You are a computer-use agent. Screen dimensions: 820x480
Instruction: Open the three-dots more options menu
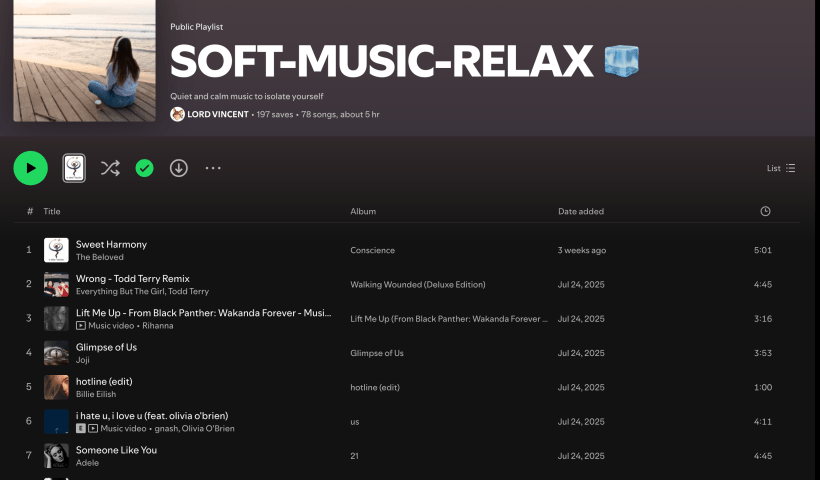[x=213, y=168]
